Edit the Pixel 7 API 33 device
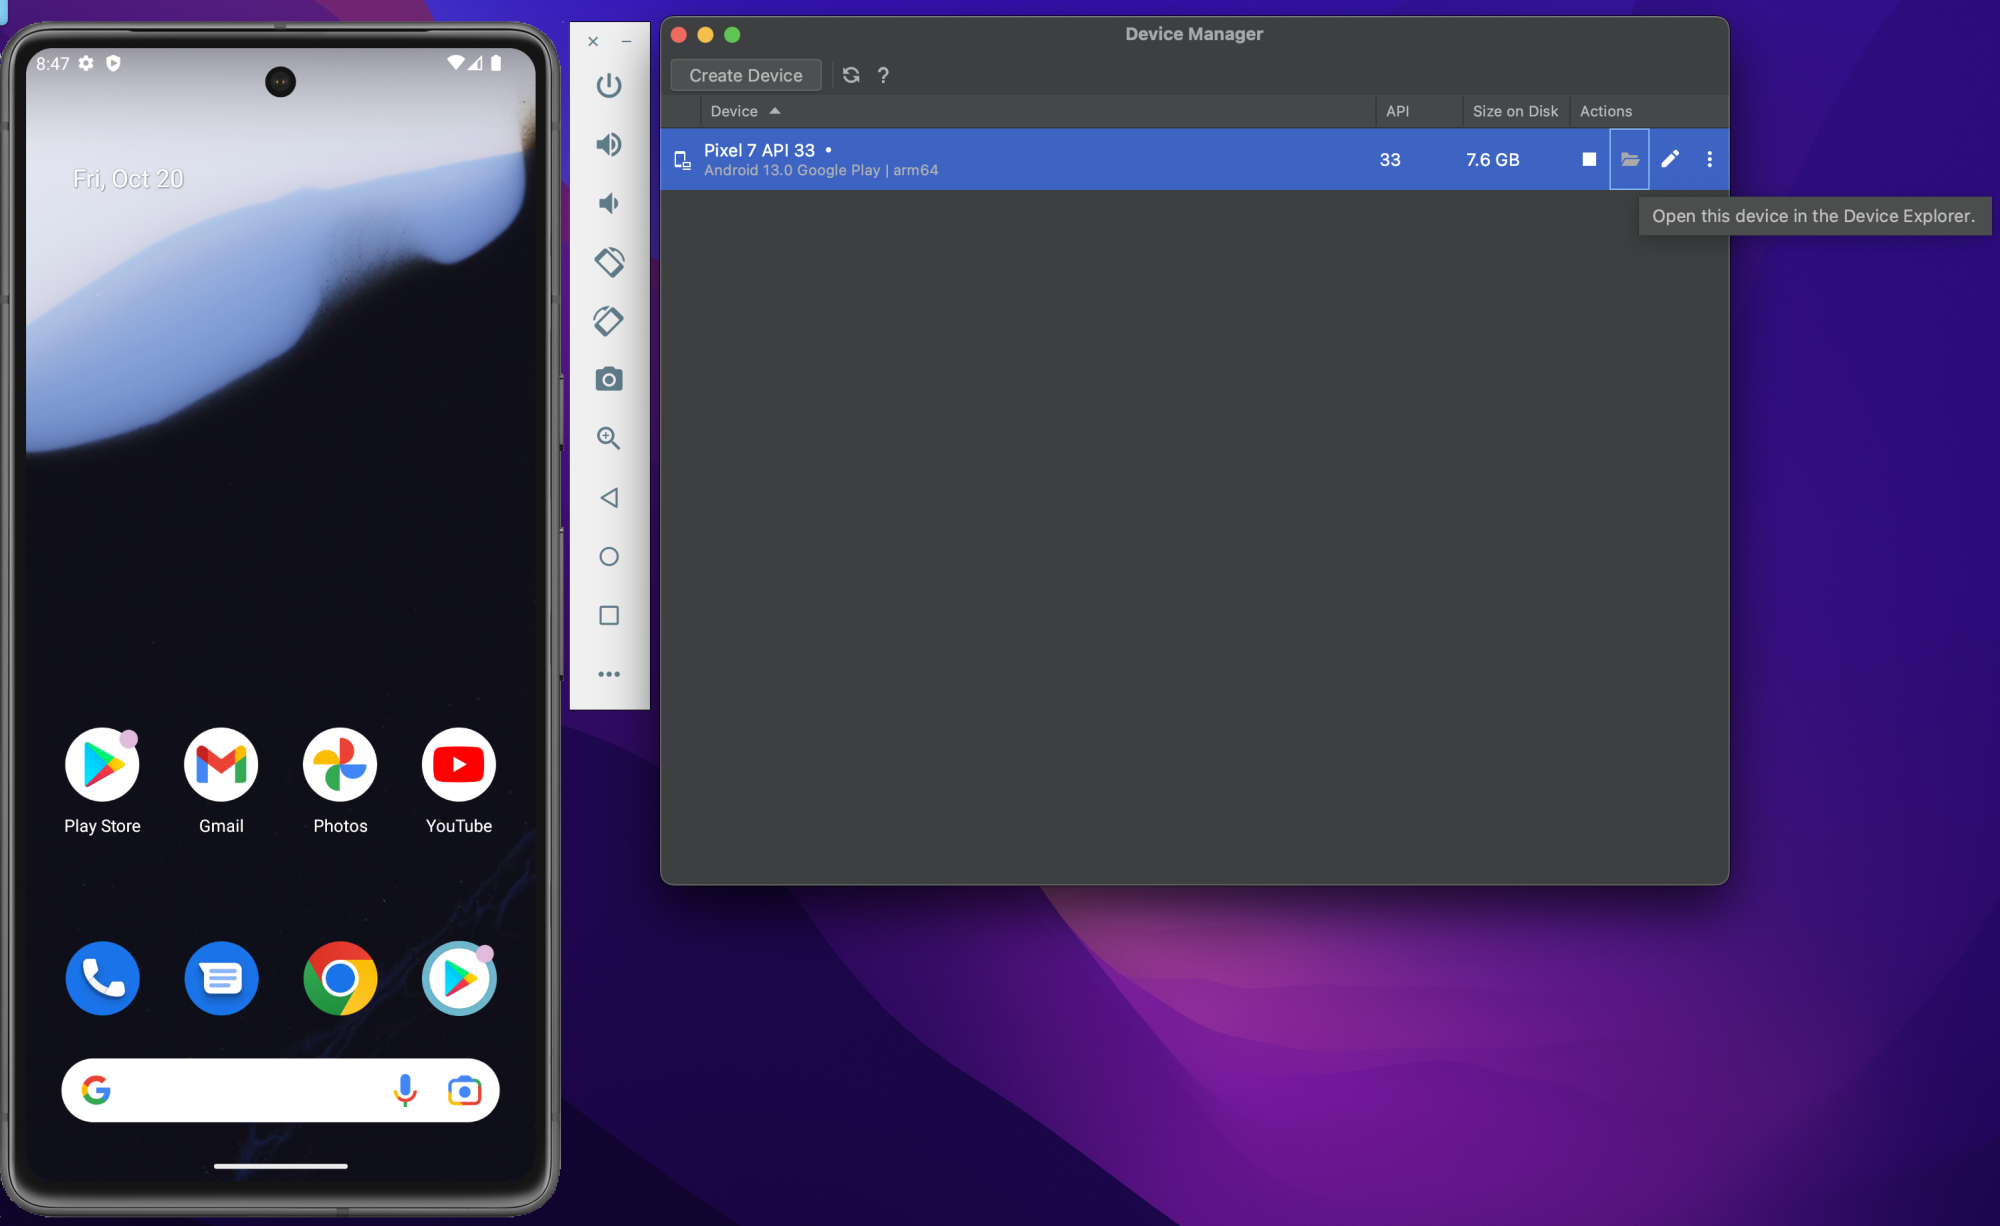Screen dimensions: 2000x1226 1670,160
